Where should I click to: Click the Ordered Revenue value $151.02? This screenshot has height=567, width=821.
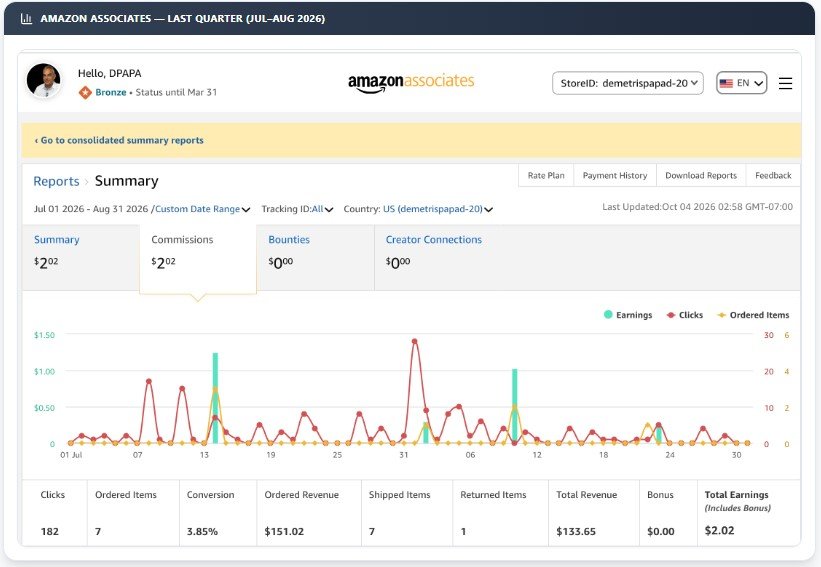click(284, 531)
